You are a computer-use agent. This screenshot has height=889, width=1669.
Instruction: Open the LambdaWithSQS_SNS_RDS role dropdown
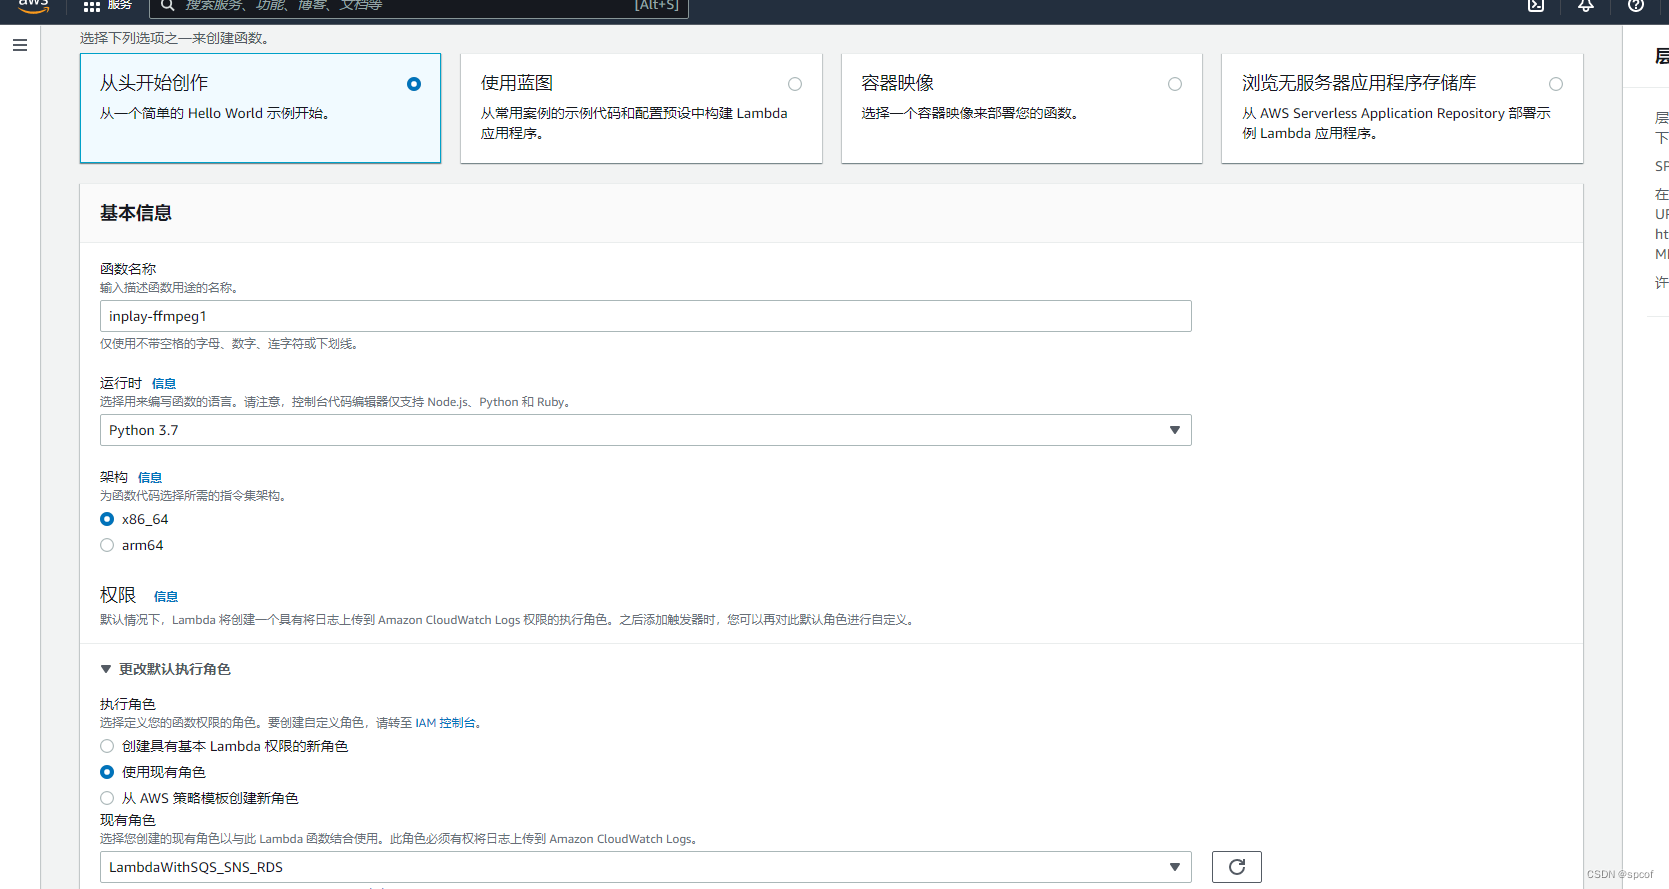pos(646,867)
